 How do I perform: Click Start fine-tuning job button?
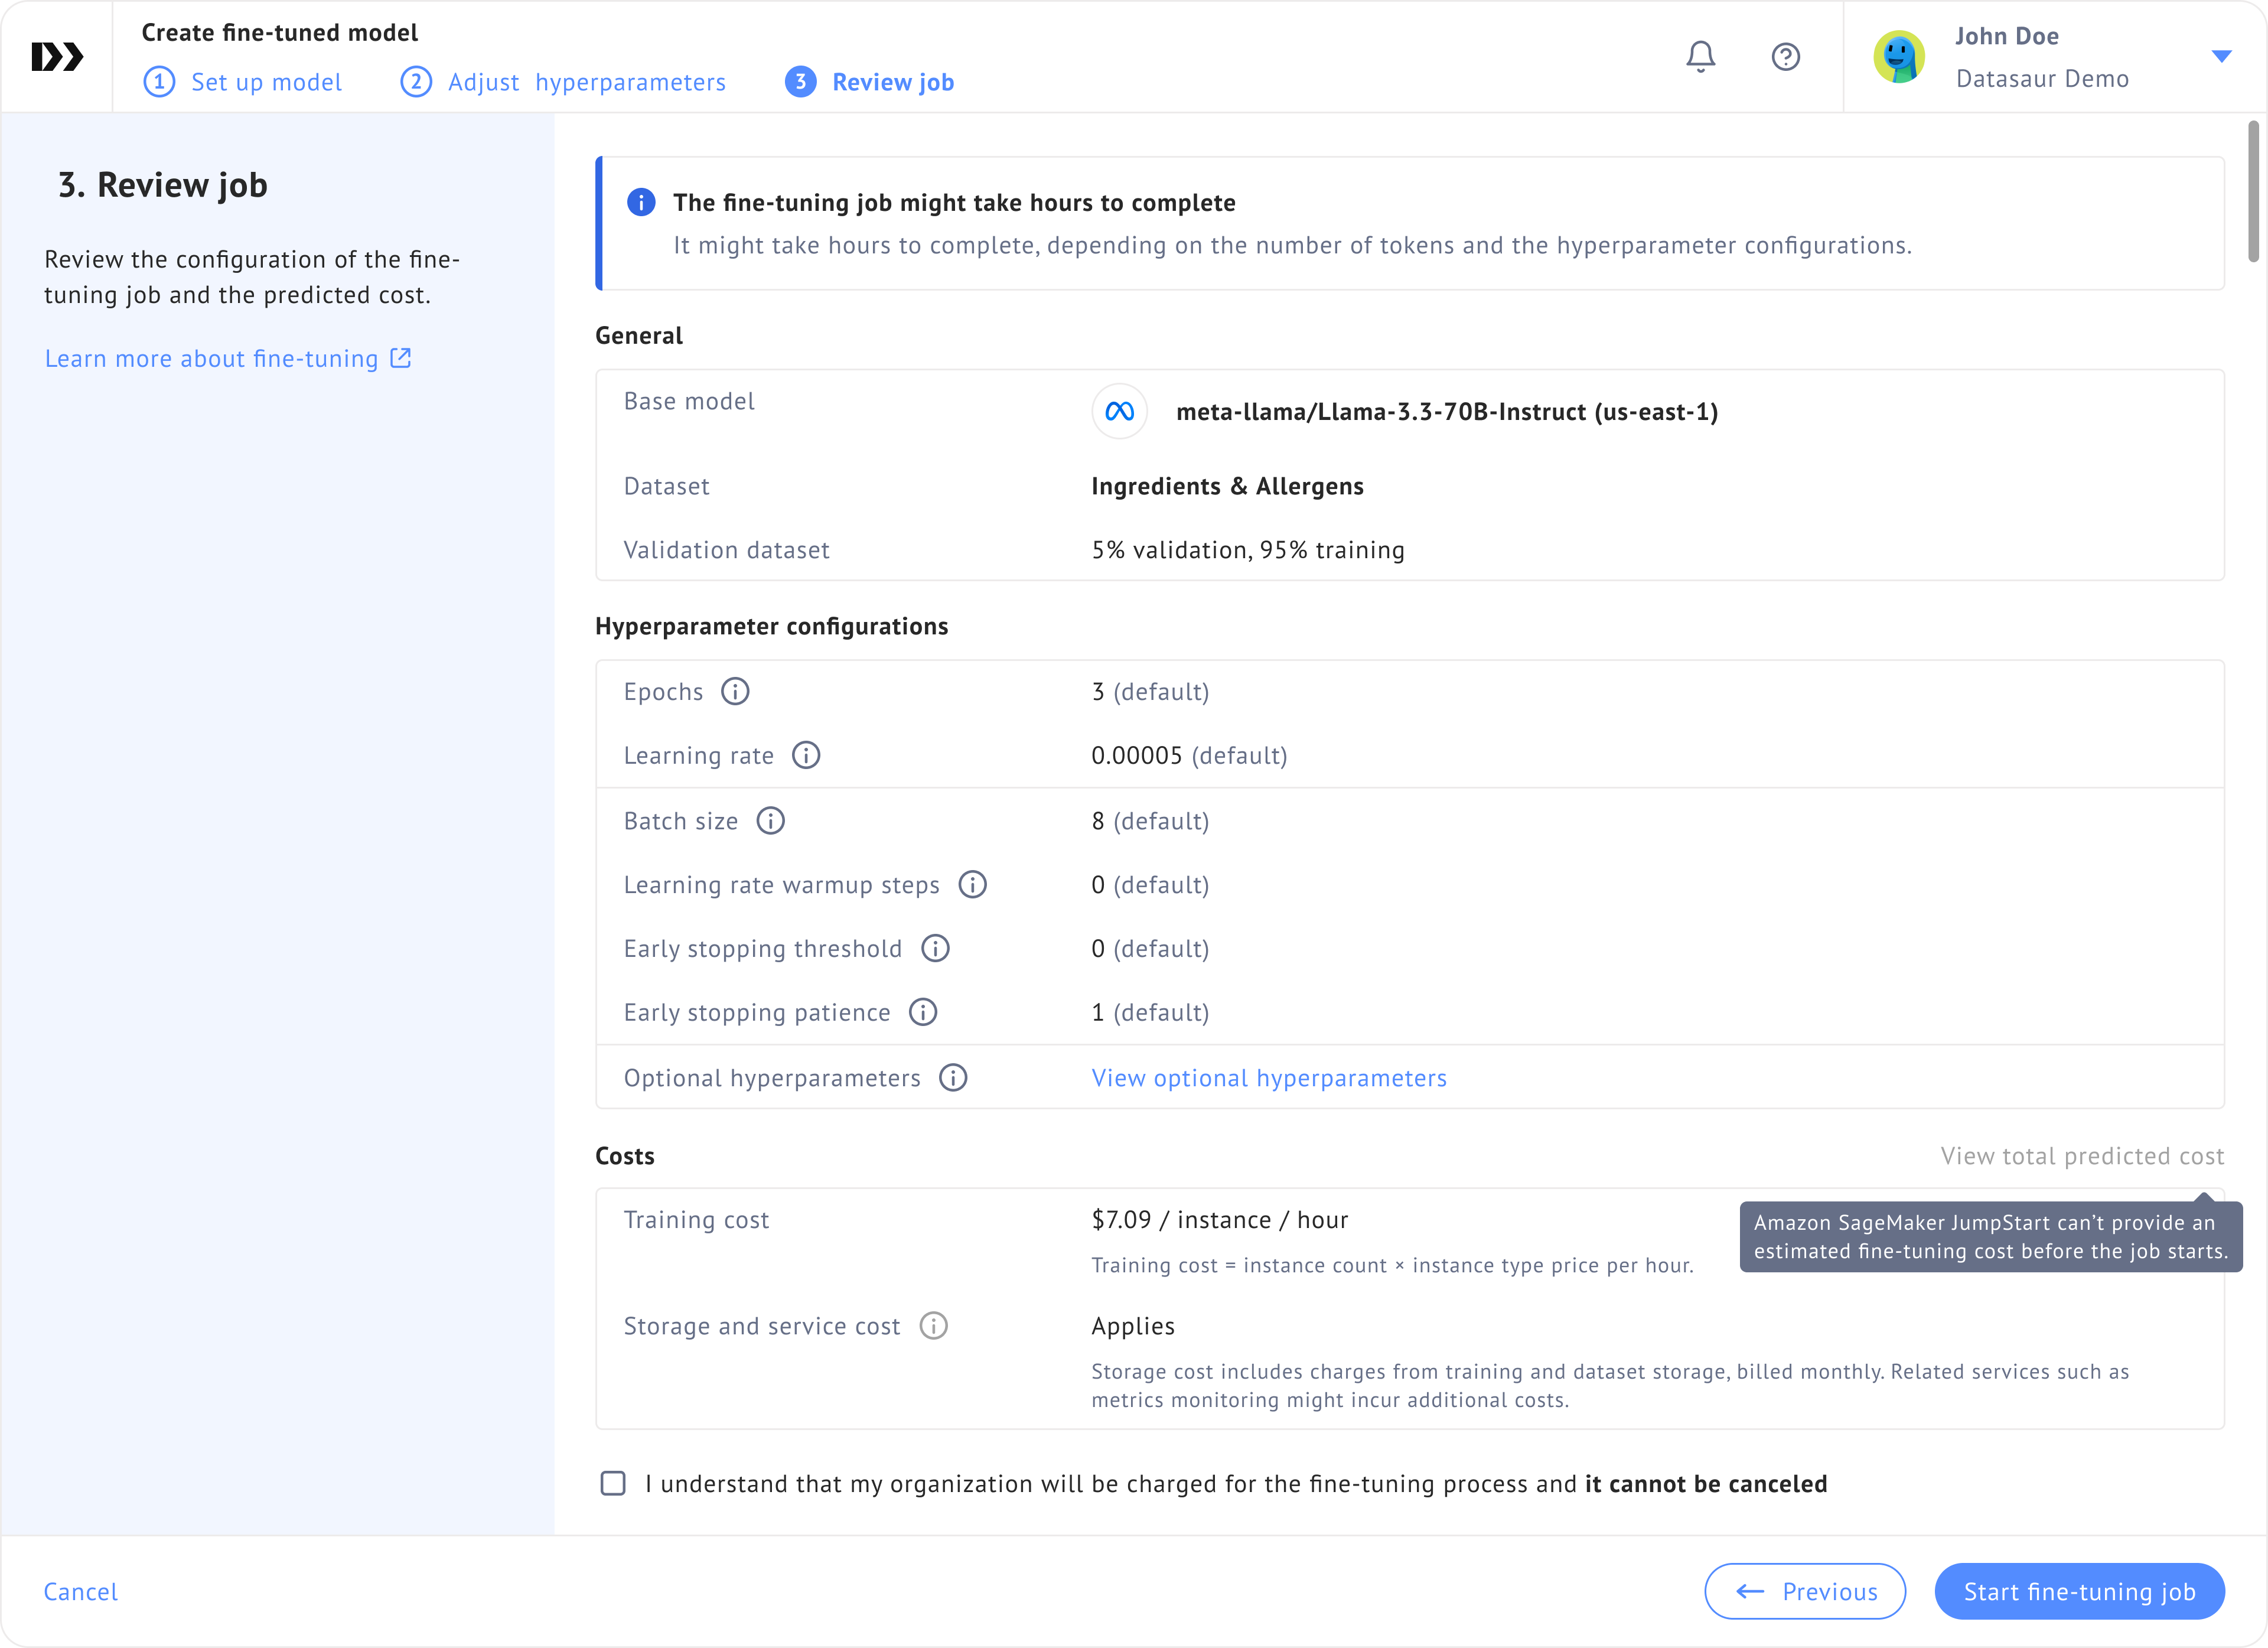[x=2079, y=1591]
